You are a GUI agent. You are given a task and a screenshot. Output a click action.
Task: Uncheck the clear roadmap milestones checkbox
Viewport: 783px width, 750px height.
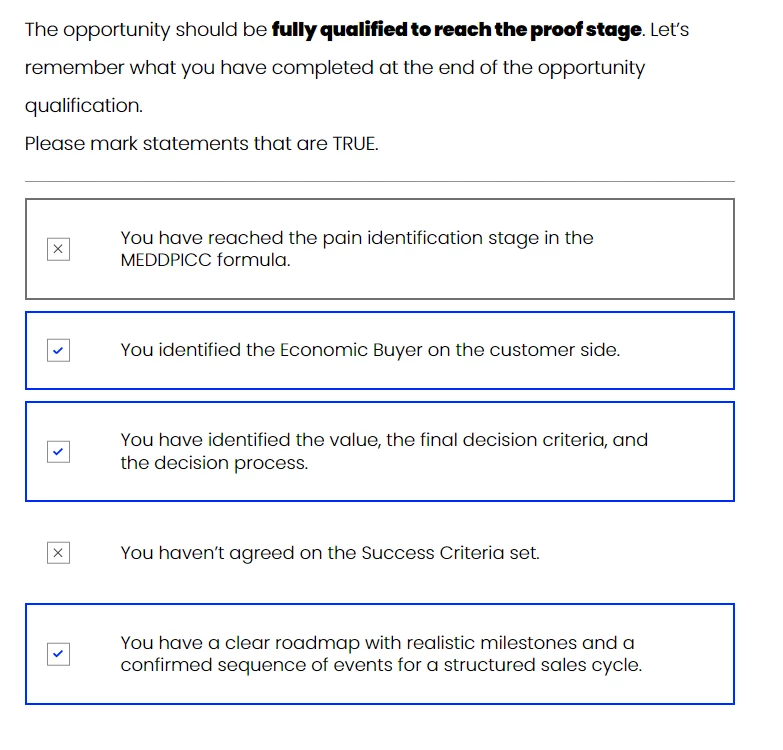pos(59,654)
